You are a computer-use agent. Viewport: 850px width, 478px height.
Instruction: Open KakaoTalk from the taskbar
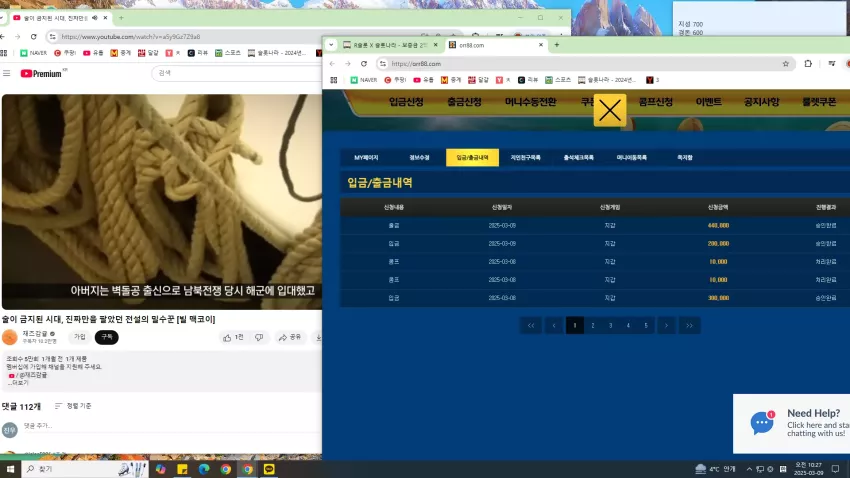tap(269, 469)
